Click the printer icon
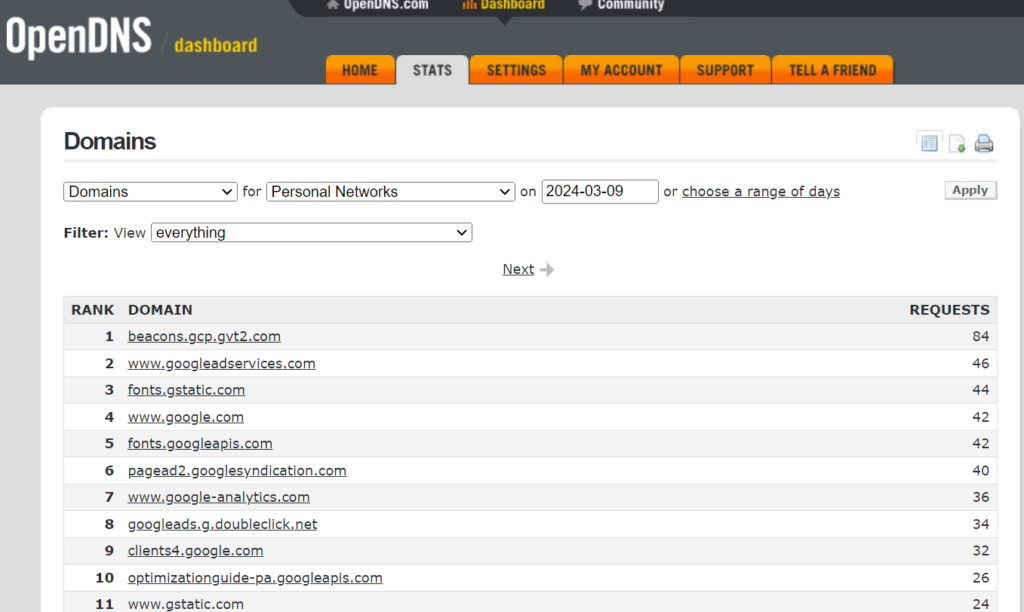The width and height of the screenshot is (1024, 612). coord(984,143)
